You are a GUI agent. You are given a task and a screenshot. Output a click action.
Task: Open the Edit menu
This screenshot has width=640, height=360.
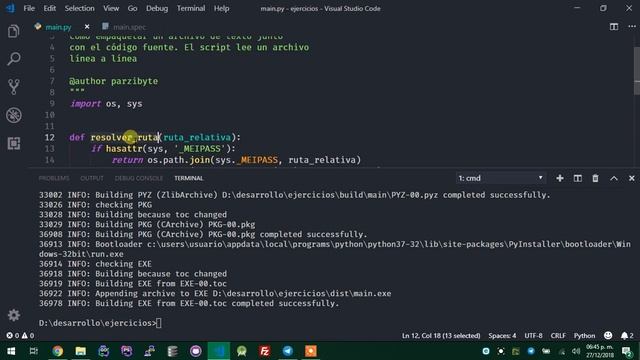[49, 8]
